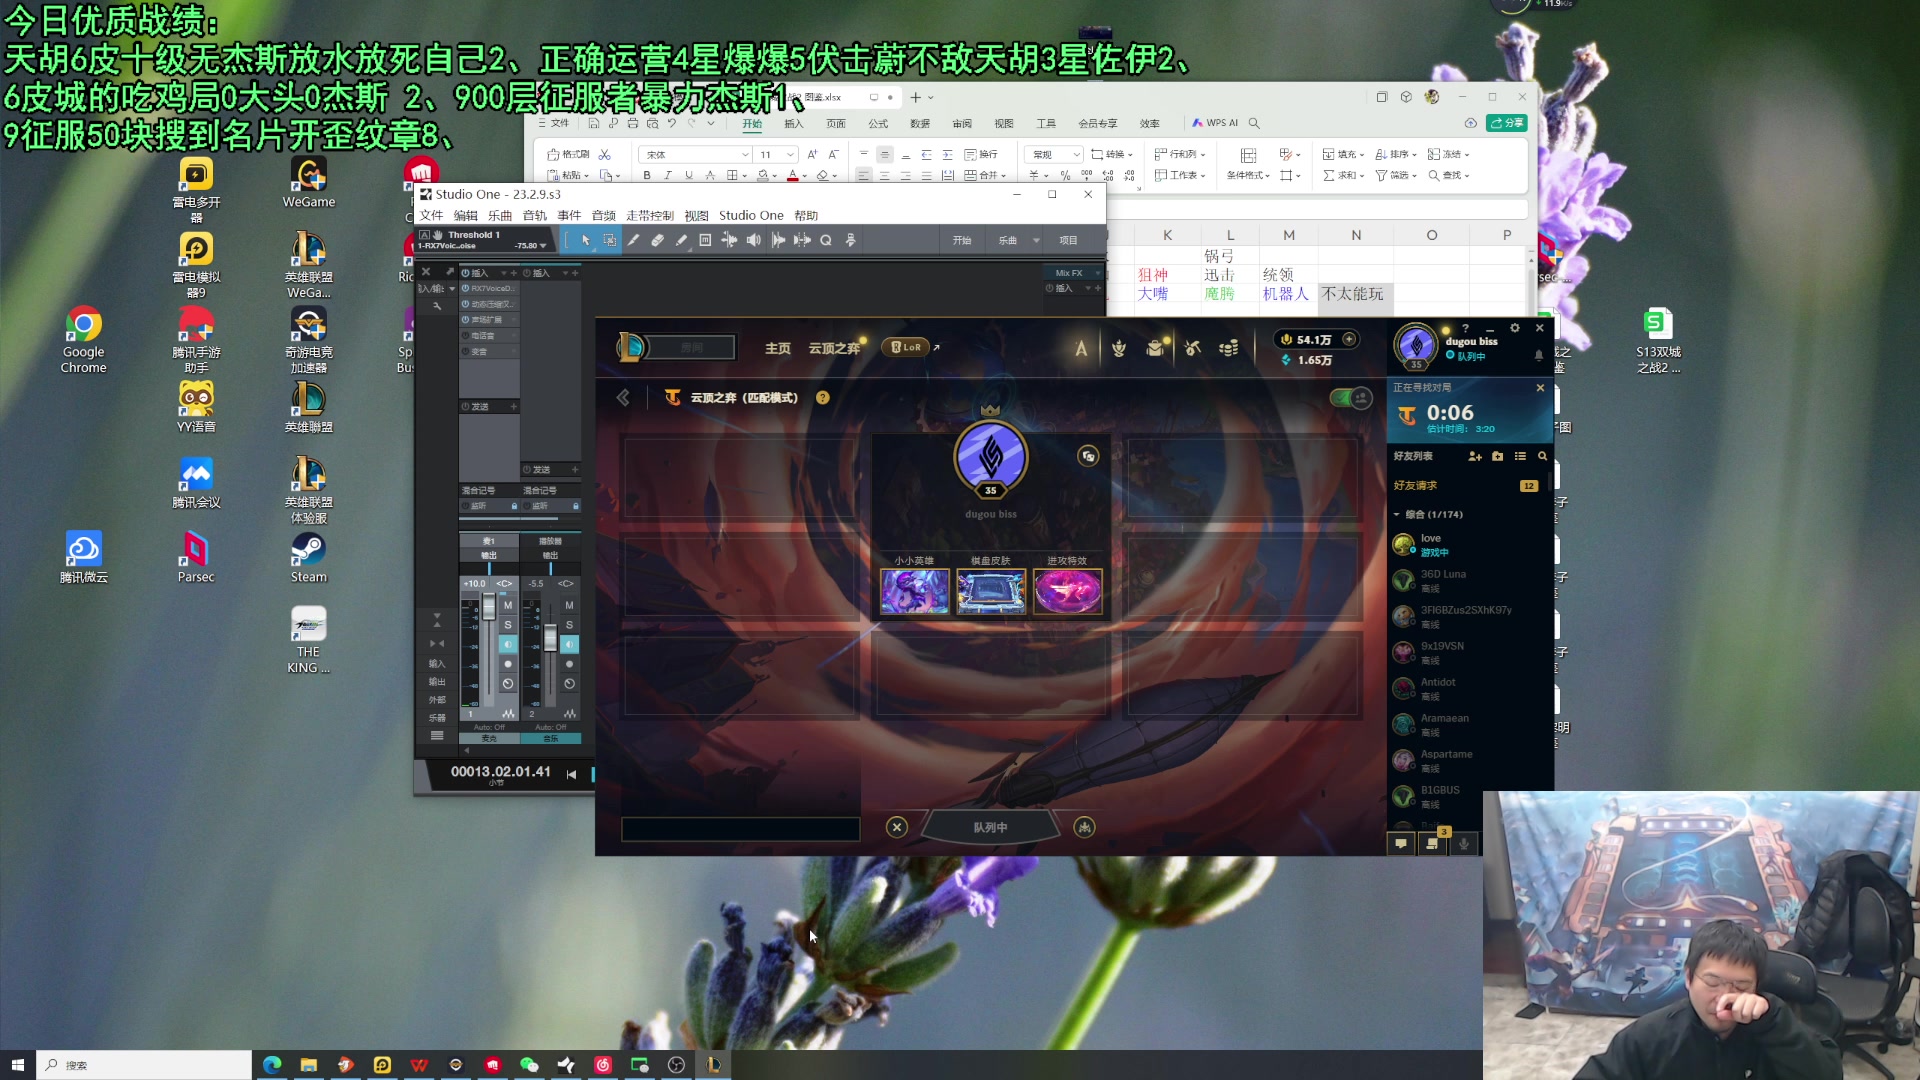
Task: Toggle RX7VoiceD insert power button
Action: [x=465, y=288]
